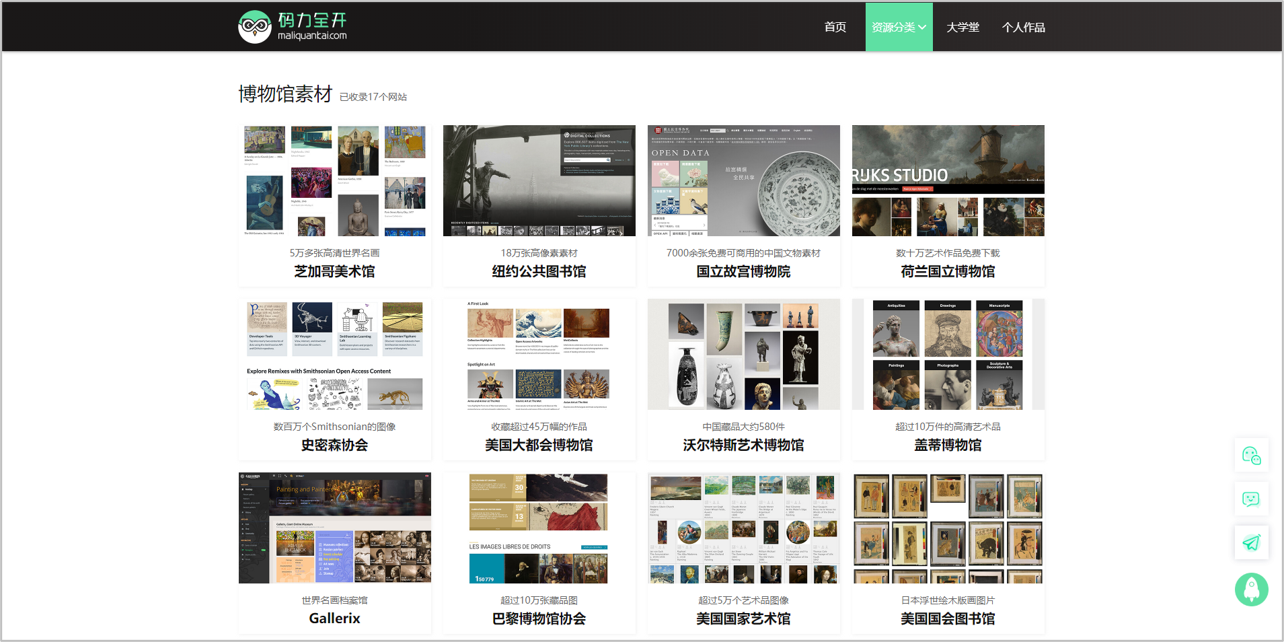Click the owl logo in the header
The width and height of the screenshot is (1284, 642).
[x=255, y=27]
